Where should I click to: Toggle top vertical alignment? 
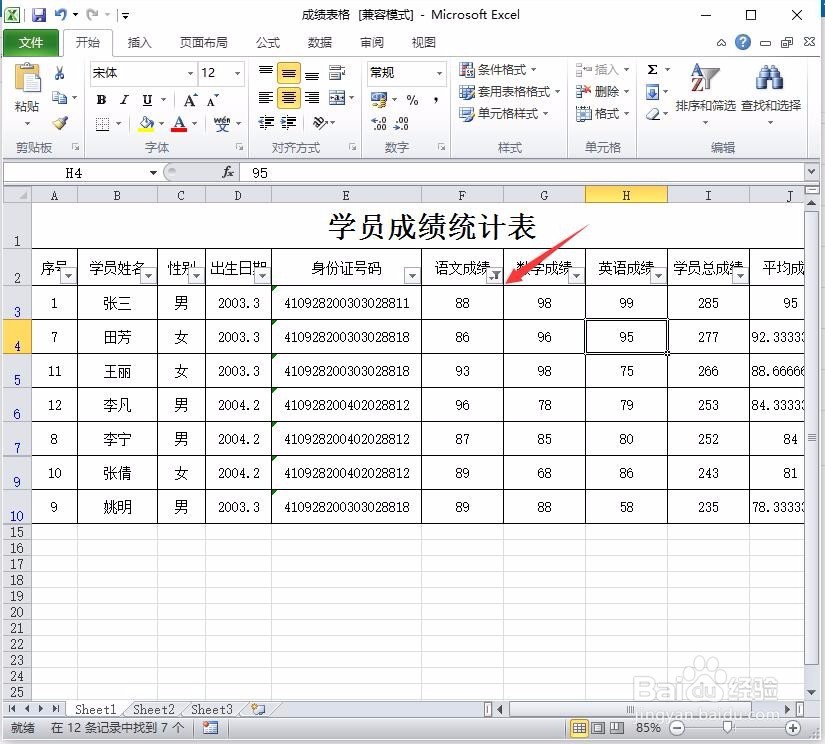[266, 71]
